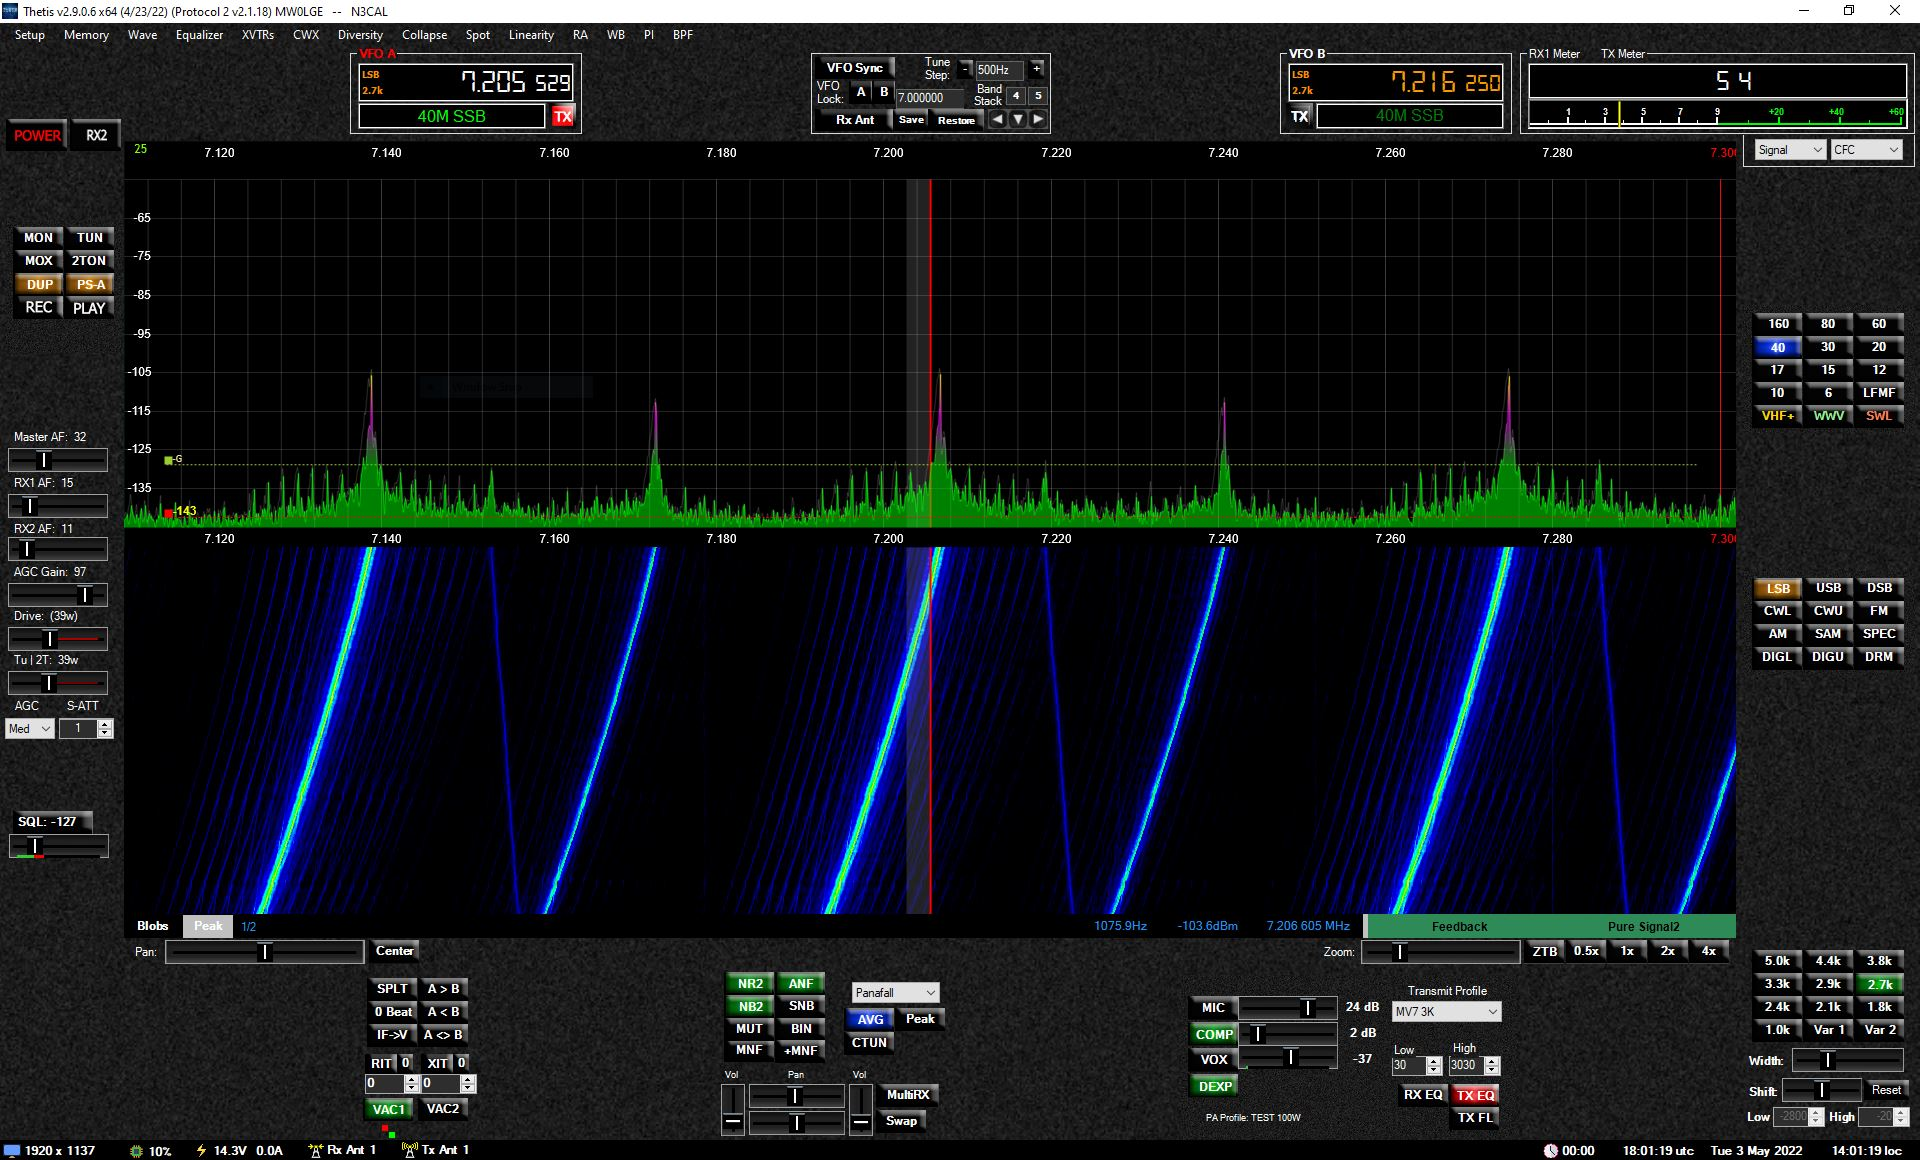Image resolution: width=1920 pixels, height=1160 pixels.
Task: Increase TX filter Low value stepper
Action: coord(1434,1061)
